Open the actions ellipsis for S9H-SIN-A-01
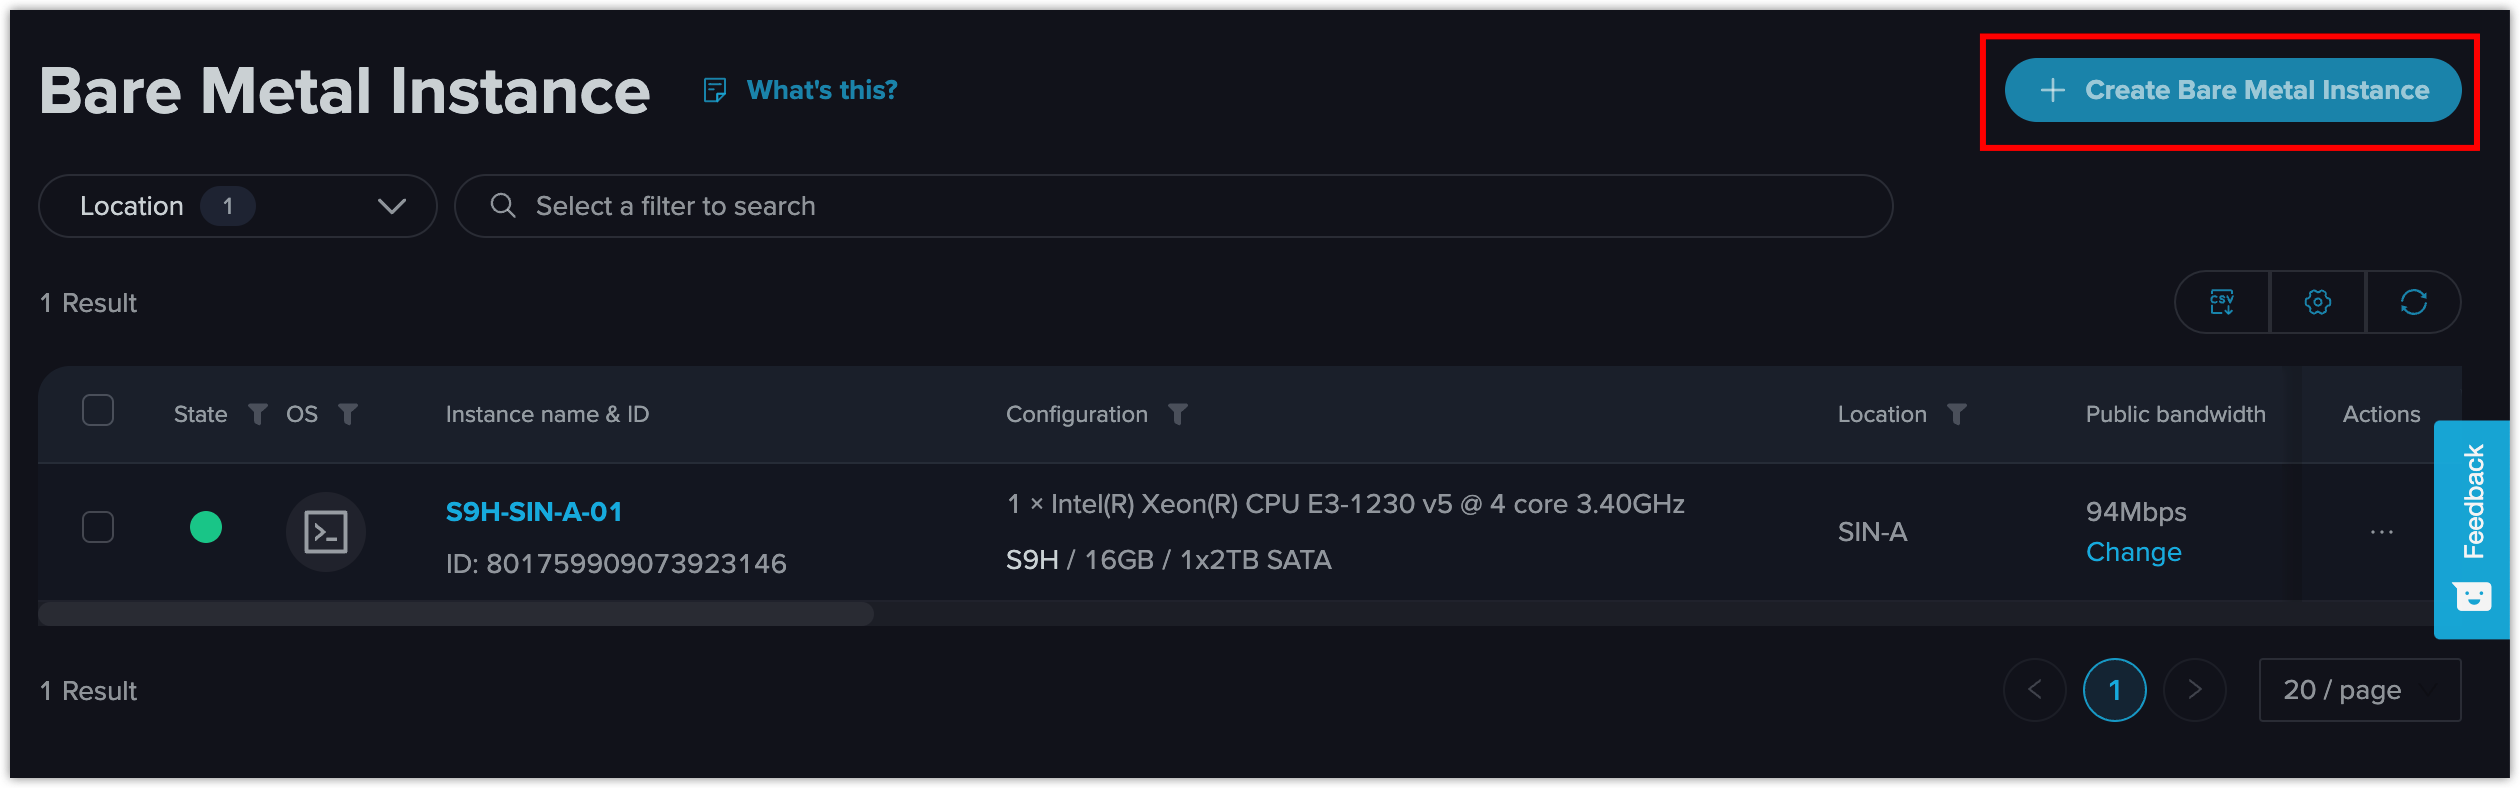This screenshot has width=2520, height=788. pyautogui.click(x=2382, y=532)
